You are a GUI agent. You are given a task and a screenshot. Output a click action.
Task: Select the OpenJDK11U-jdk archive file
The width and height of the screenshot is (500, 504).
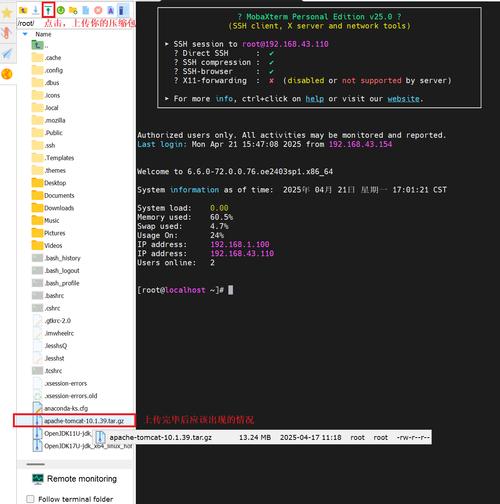62,433
